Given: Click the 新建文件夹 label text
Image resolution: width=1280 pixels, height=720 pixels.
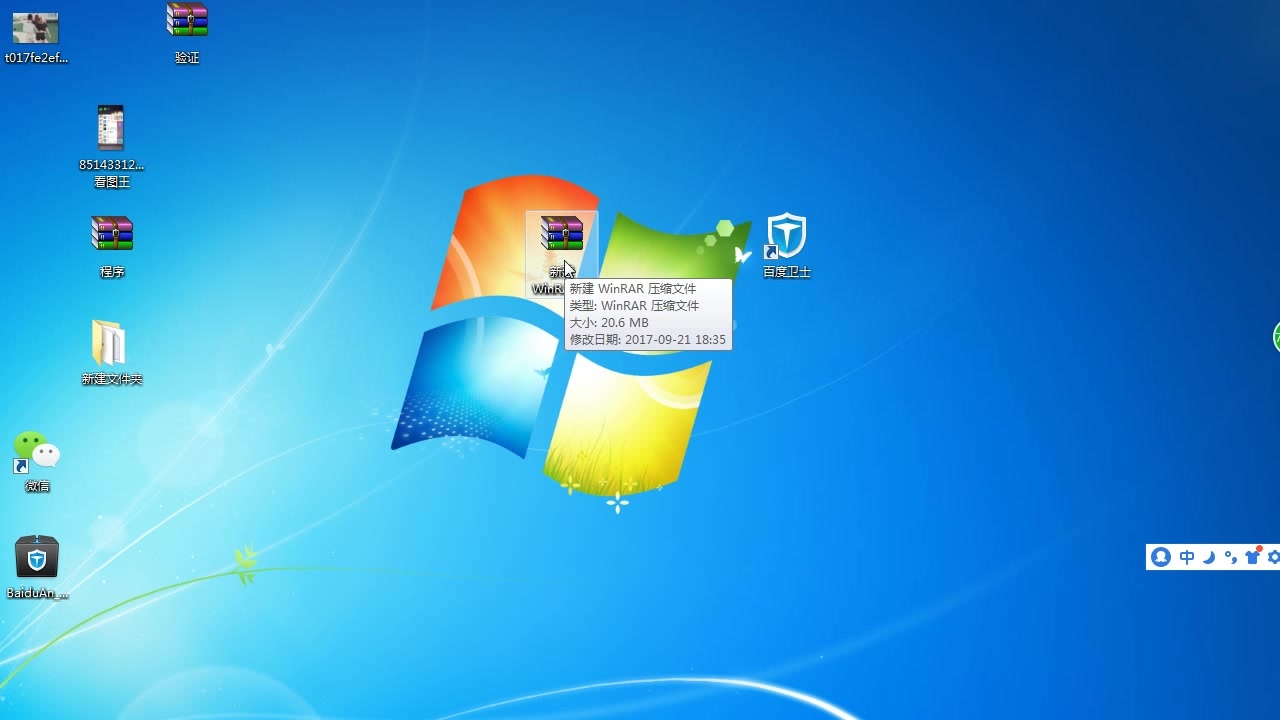Looking at the screenshot, I should pyautogui.click(x=112, y=379).
